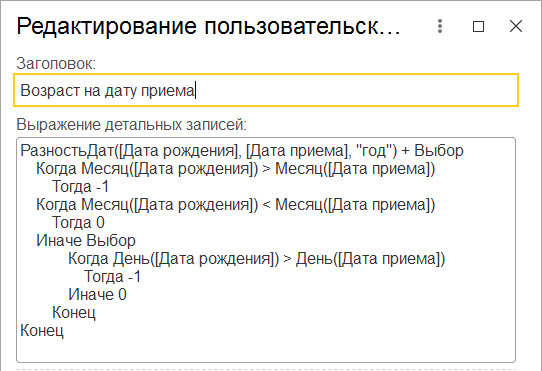
Task: Click the final unindented 'Конец' keyword
Action: point(42,331)
